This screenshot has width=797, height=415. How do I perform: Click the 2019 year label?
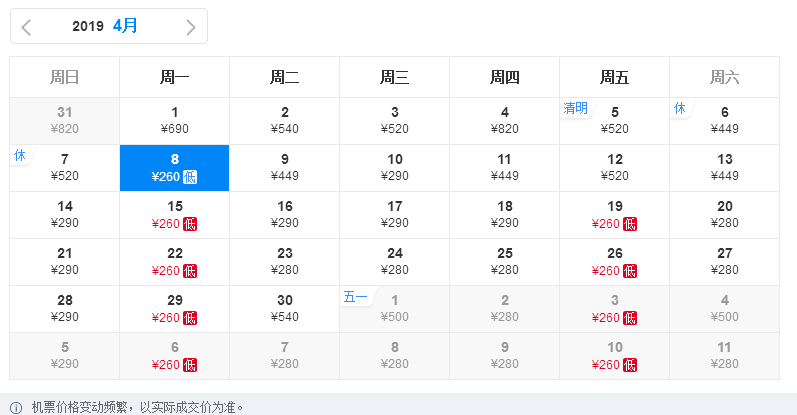[x=87, y=26]
